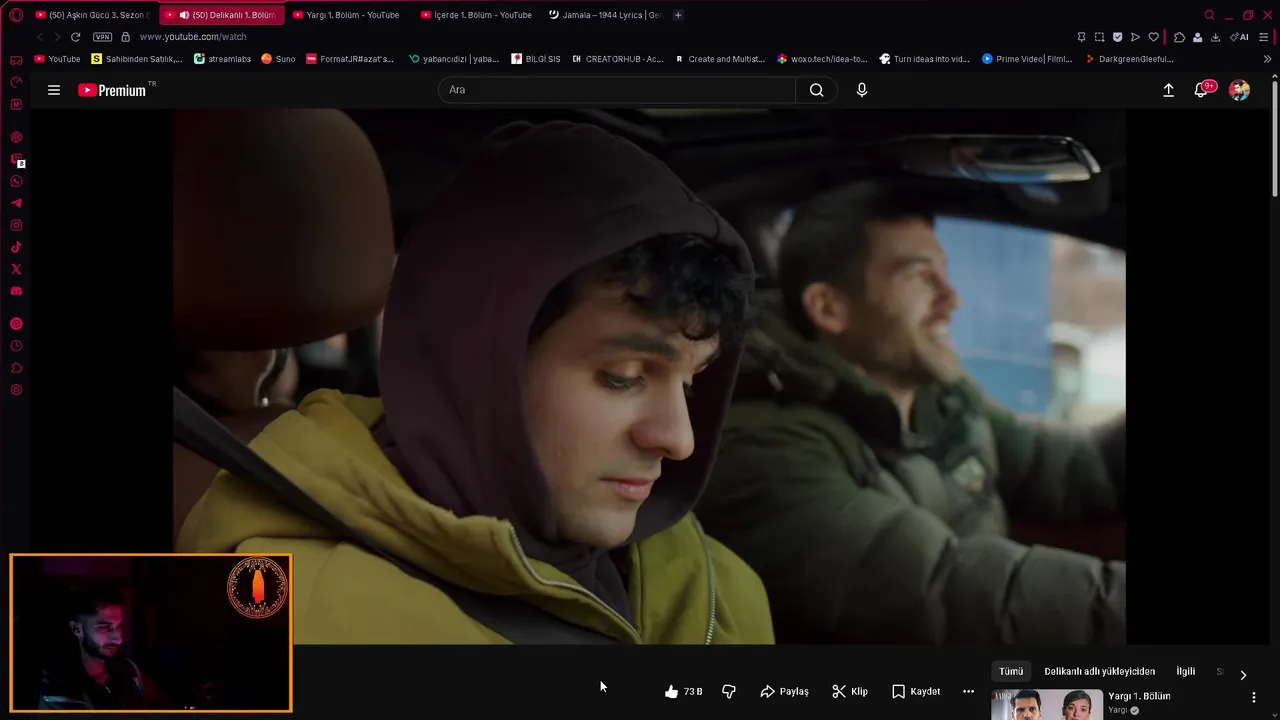
Task: Open the woxo.tech bookmark
Action: 822,59
